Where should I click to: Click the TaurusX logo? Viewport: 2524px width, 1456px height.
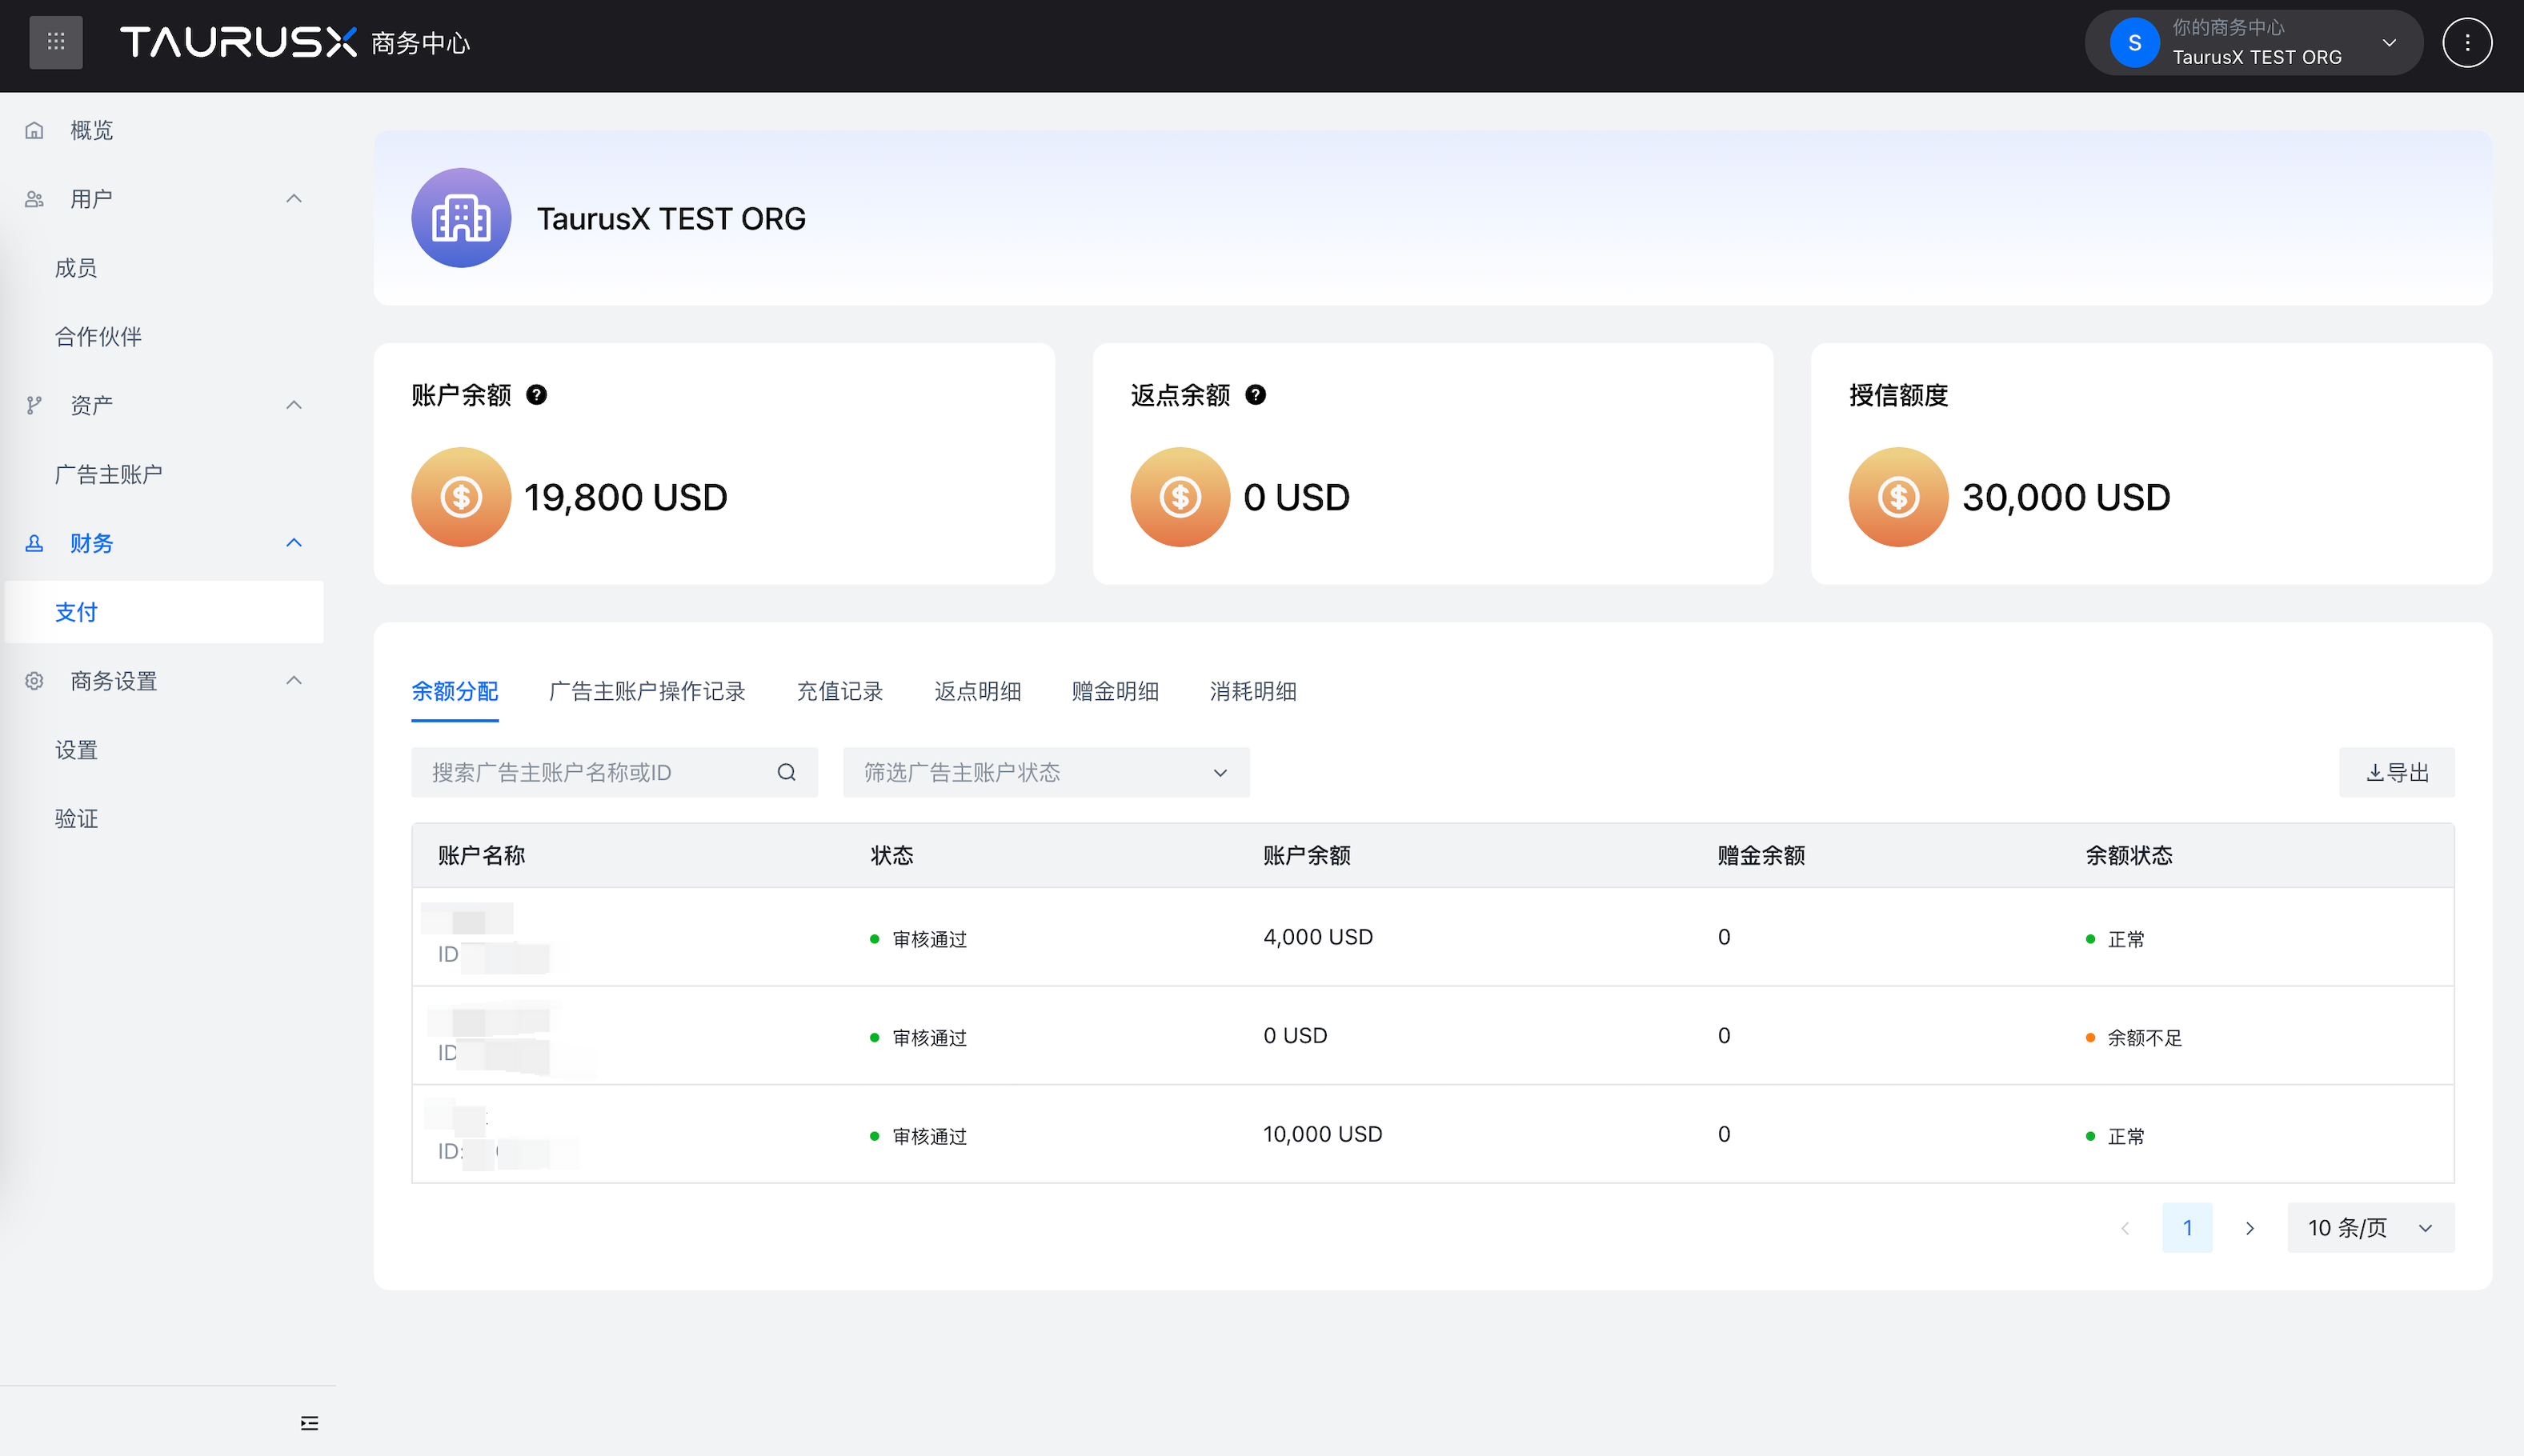tap(238, 42)
